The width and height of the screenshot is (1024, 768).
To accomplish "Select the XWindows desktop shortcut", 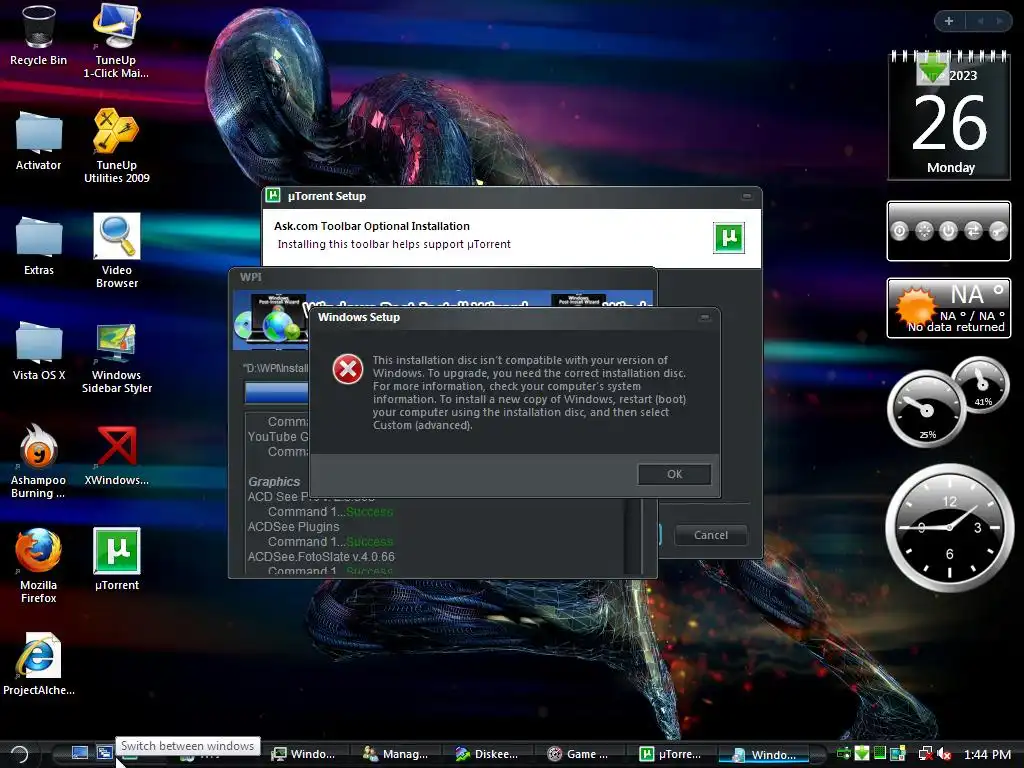I will coord(116,455).
